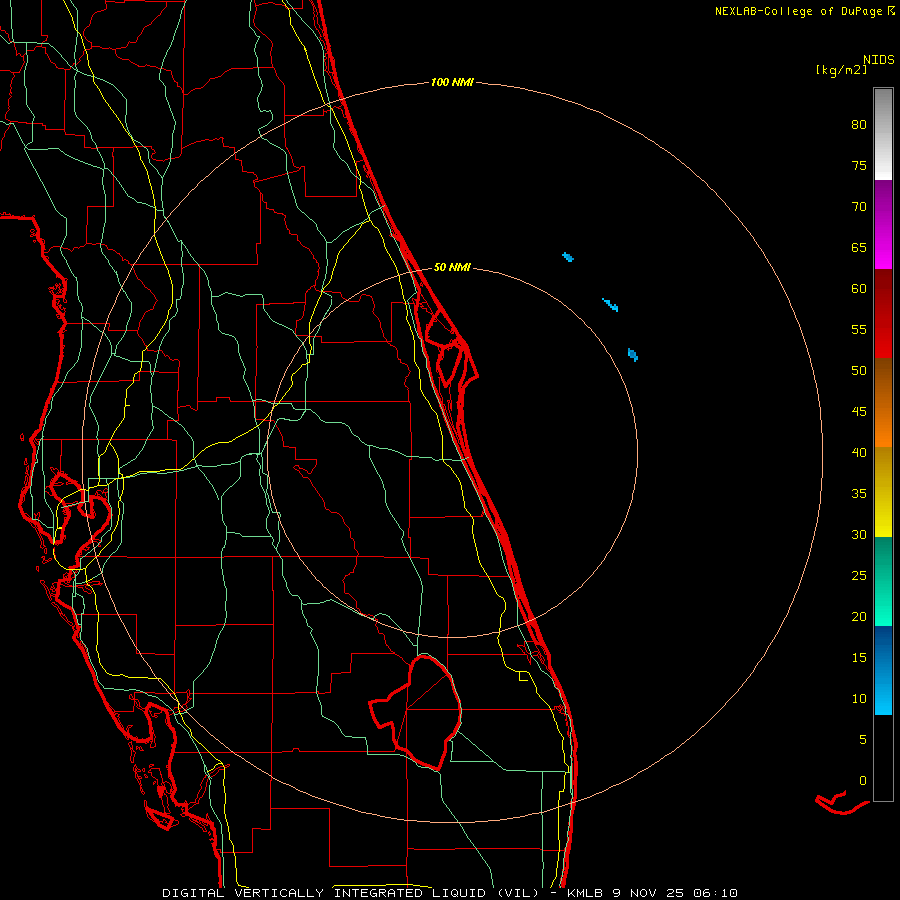This screenshot has height=900, width=900.
Task: Click the 100 NMI range ring label
Action: tap(452, 83)
